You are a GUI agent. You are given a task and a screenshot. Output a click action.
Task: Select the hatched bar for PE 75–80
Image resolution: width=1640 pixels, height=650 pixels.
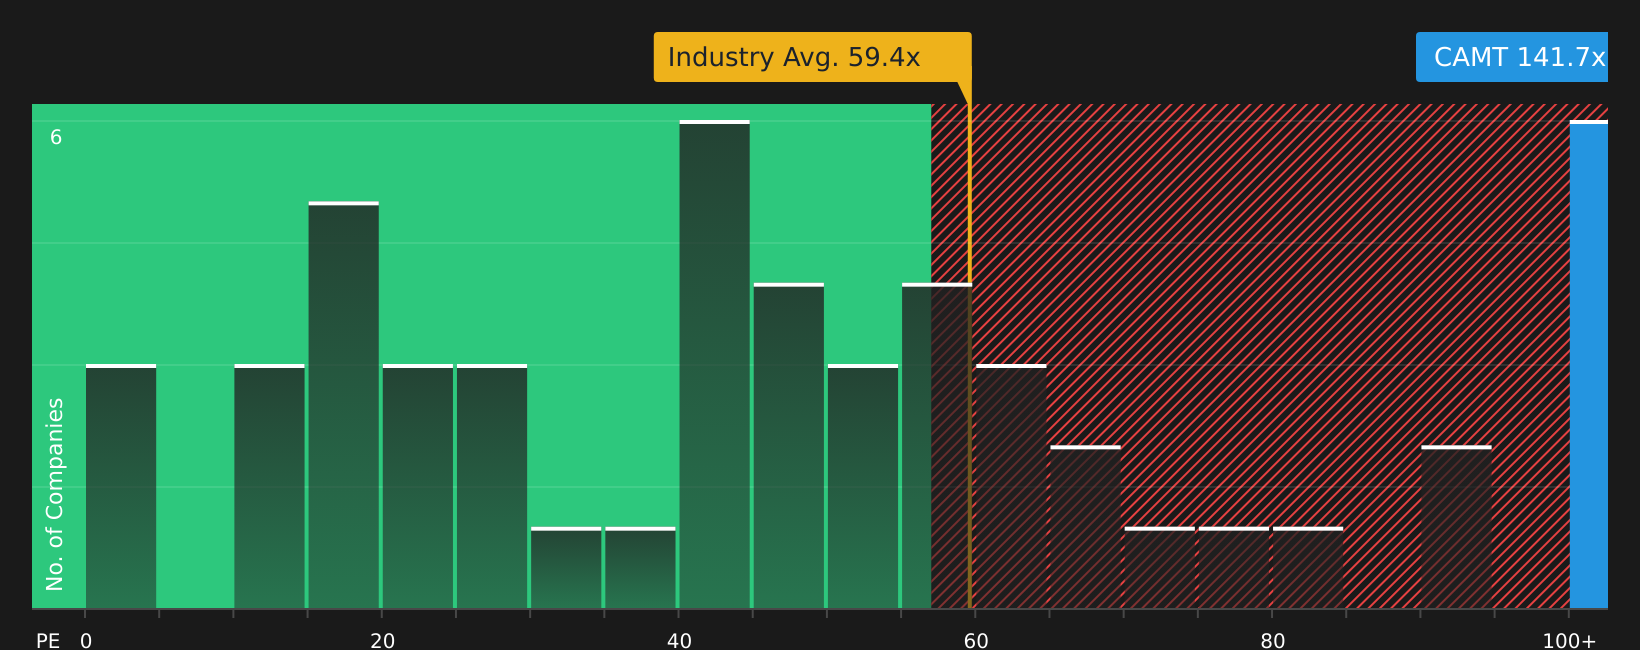(1234, 568)
